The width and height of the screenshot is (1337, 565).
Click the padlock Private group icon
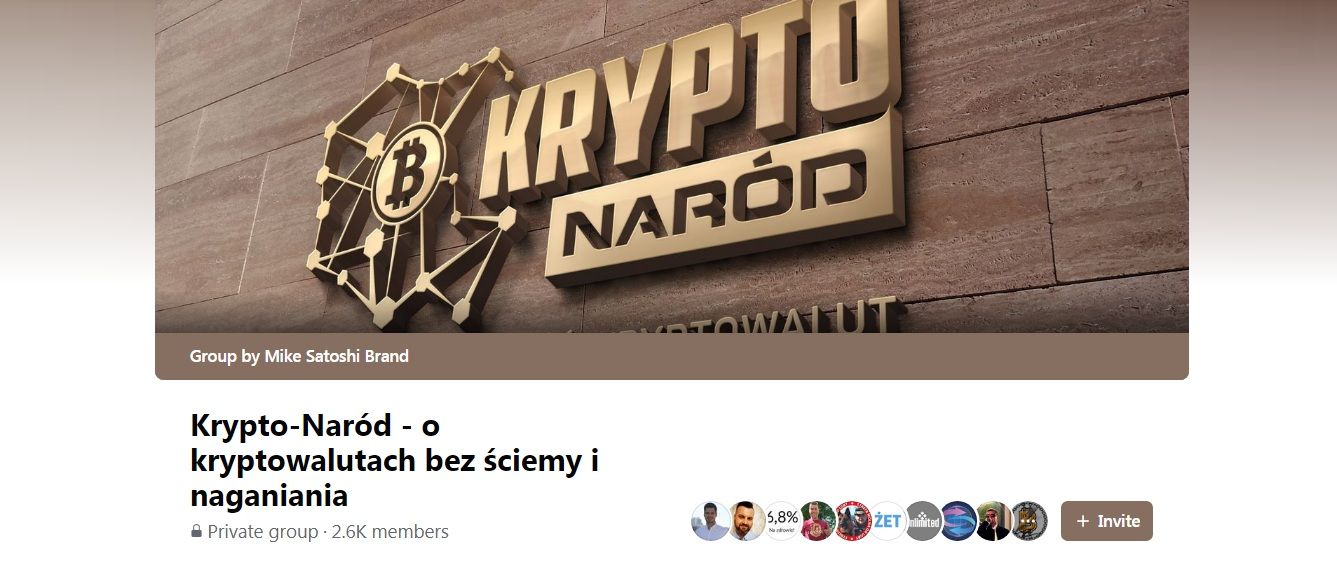point(196,532)
